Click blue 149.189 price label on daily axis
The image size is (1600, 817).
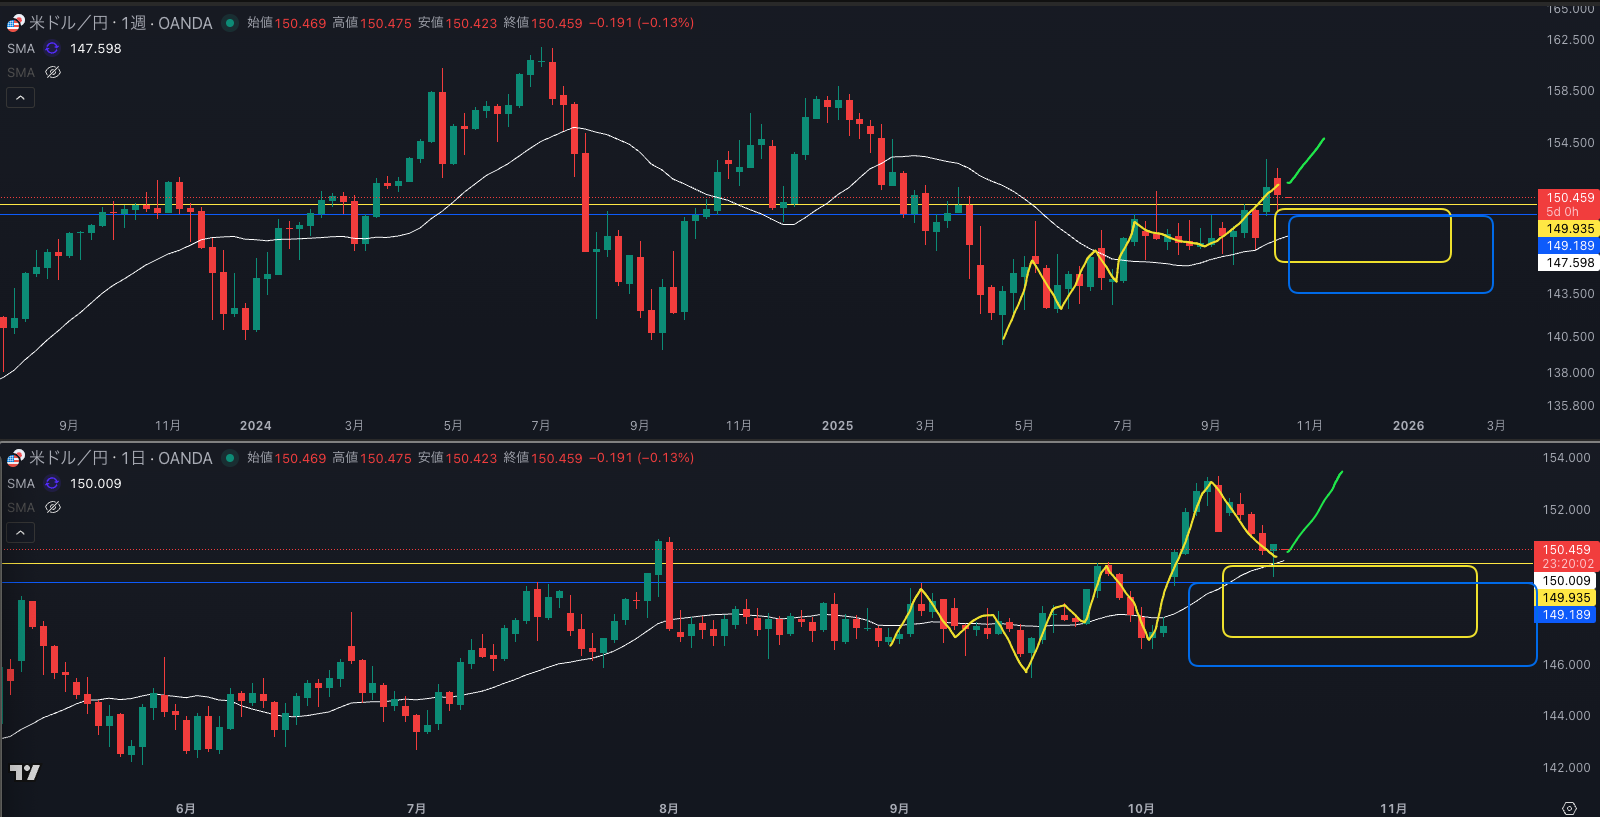pyautogui.click(x=1565, y=615)
